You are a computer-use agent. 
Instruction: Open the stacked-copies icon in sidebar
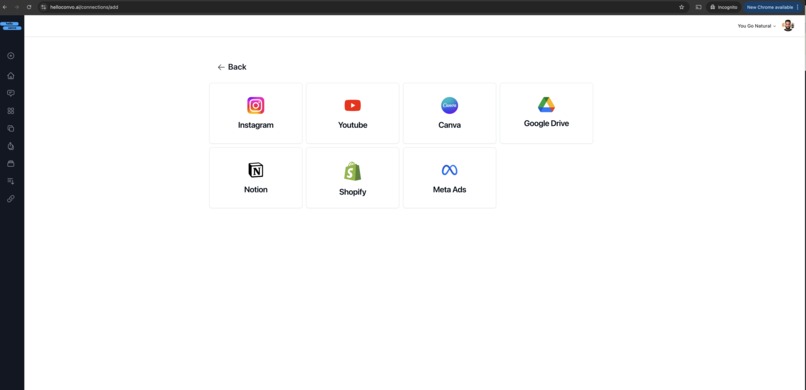[11, 128]
